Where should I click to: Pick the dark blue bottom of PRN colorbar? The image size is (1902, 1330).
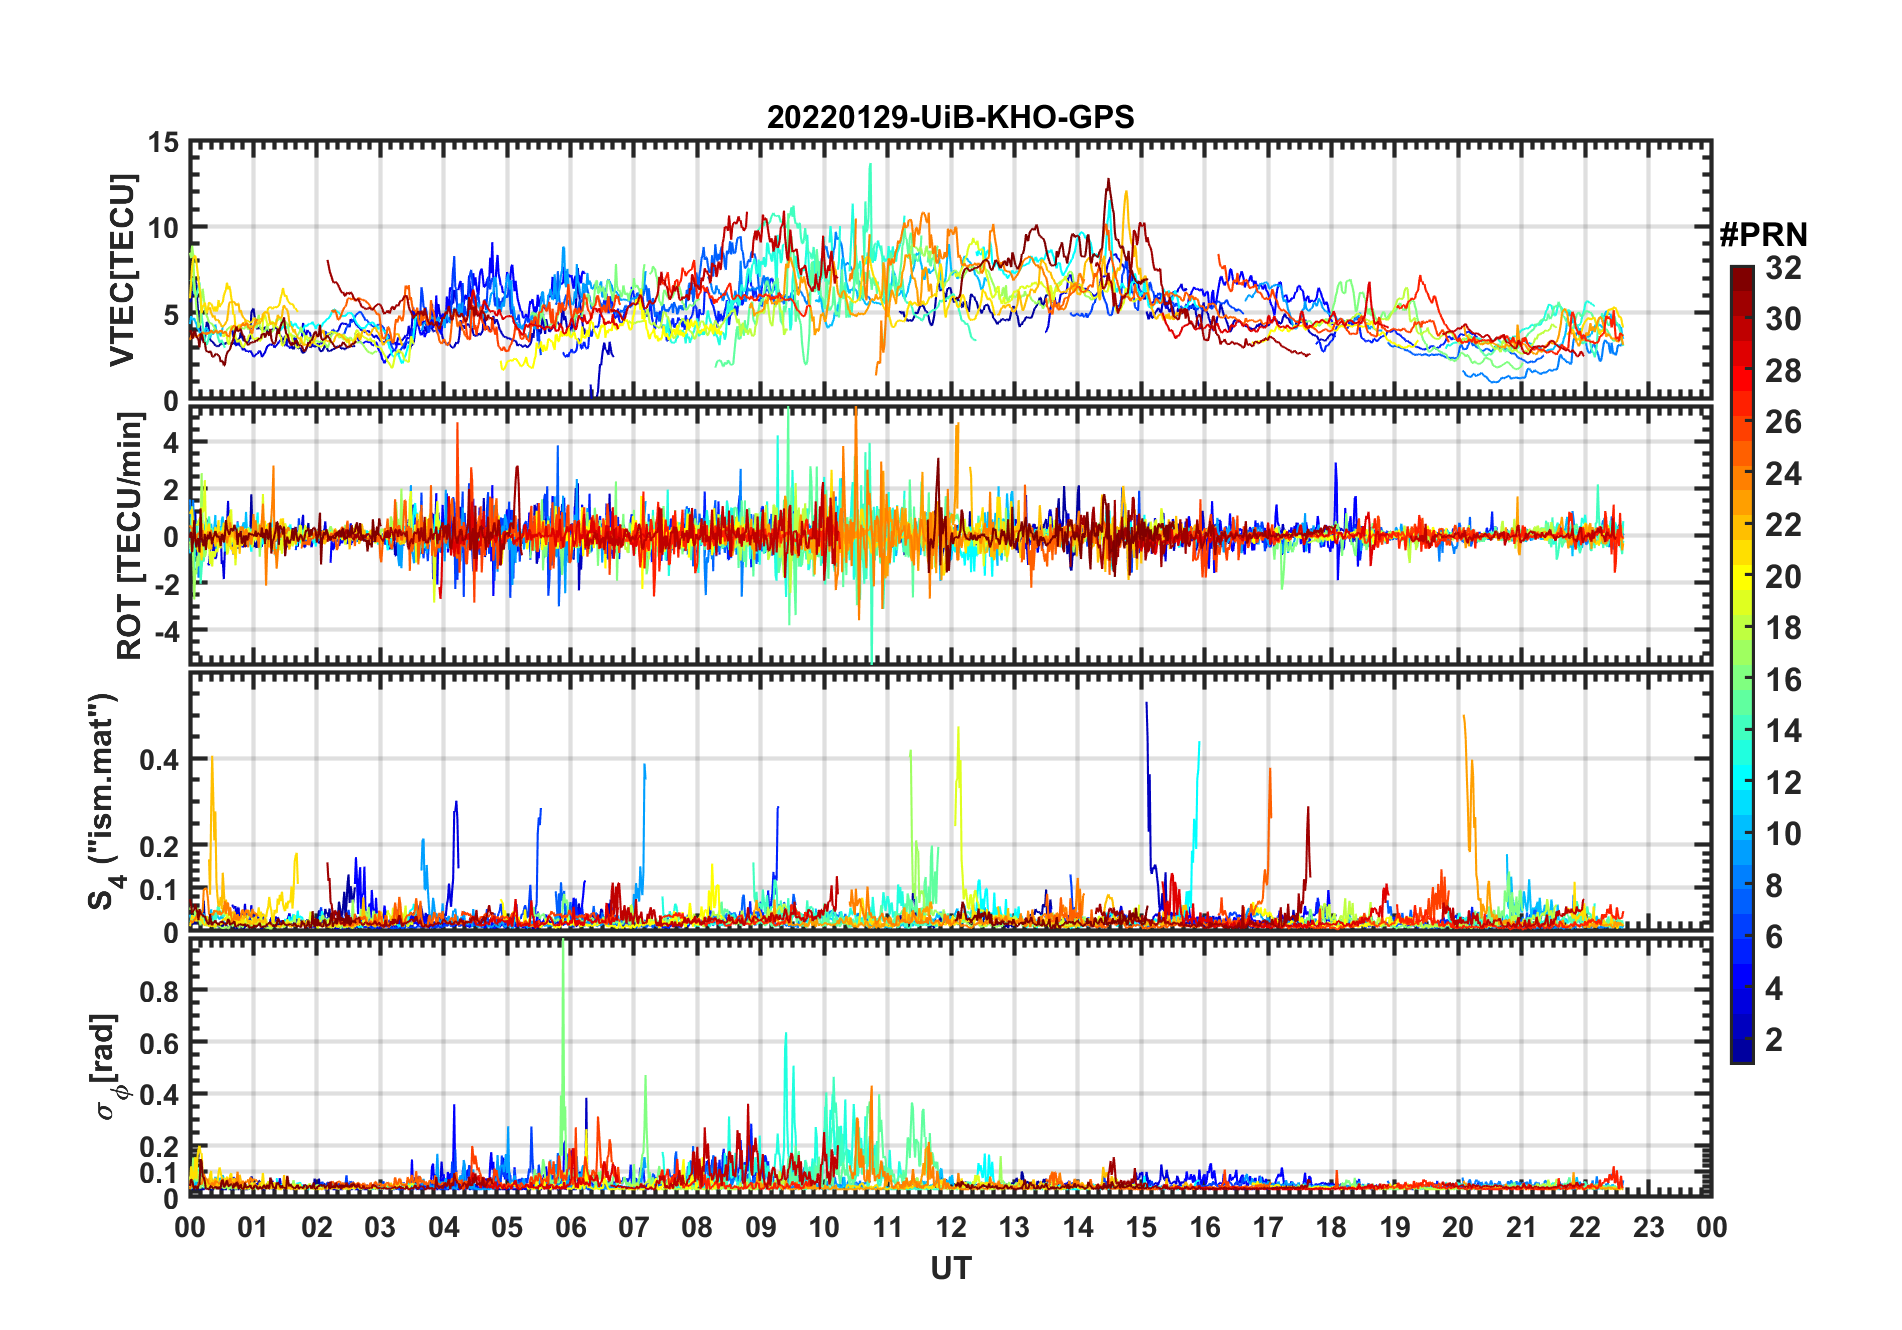[1741, 1055]
